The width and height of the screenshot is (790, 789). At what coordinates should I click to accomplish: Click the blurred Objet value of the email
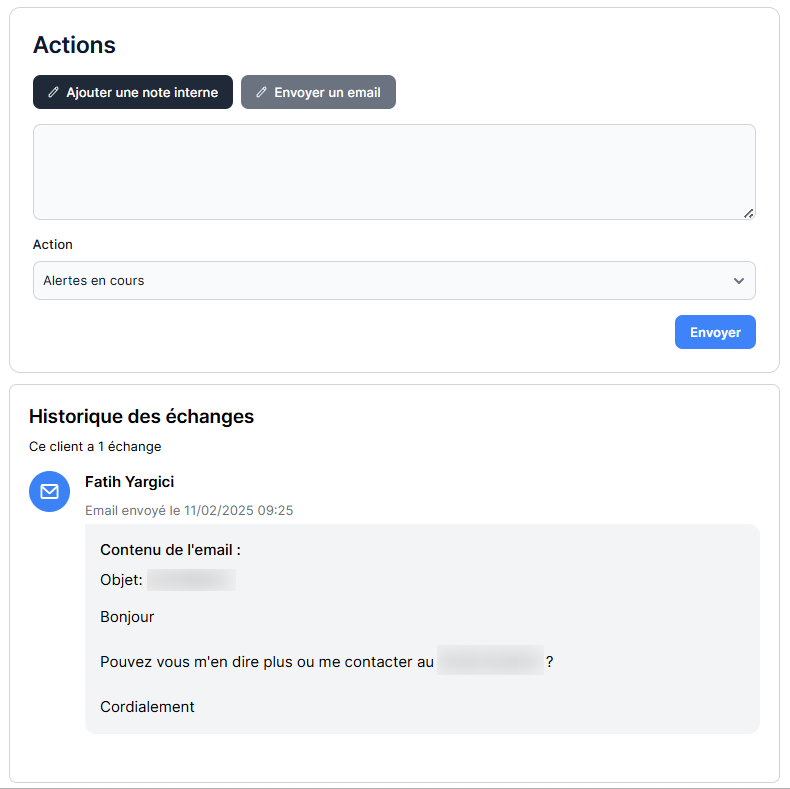191,580
